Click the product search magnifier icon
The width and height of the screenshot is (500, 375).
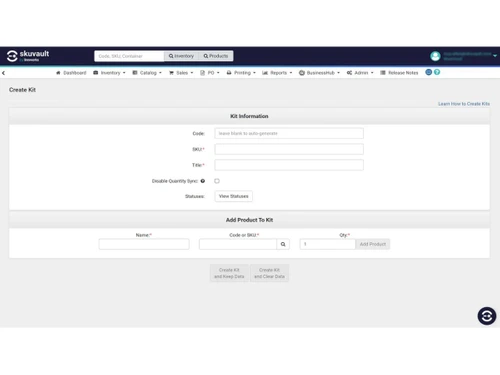point(283,244)
